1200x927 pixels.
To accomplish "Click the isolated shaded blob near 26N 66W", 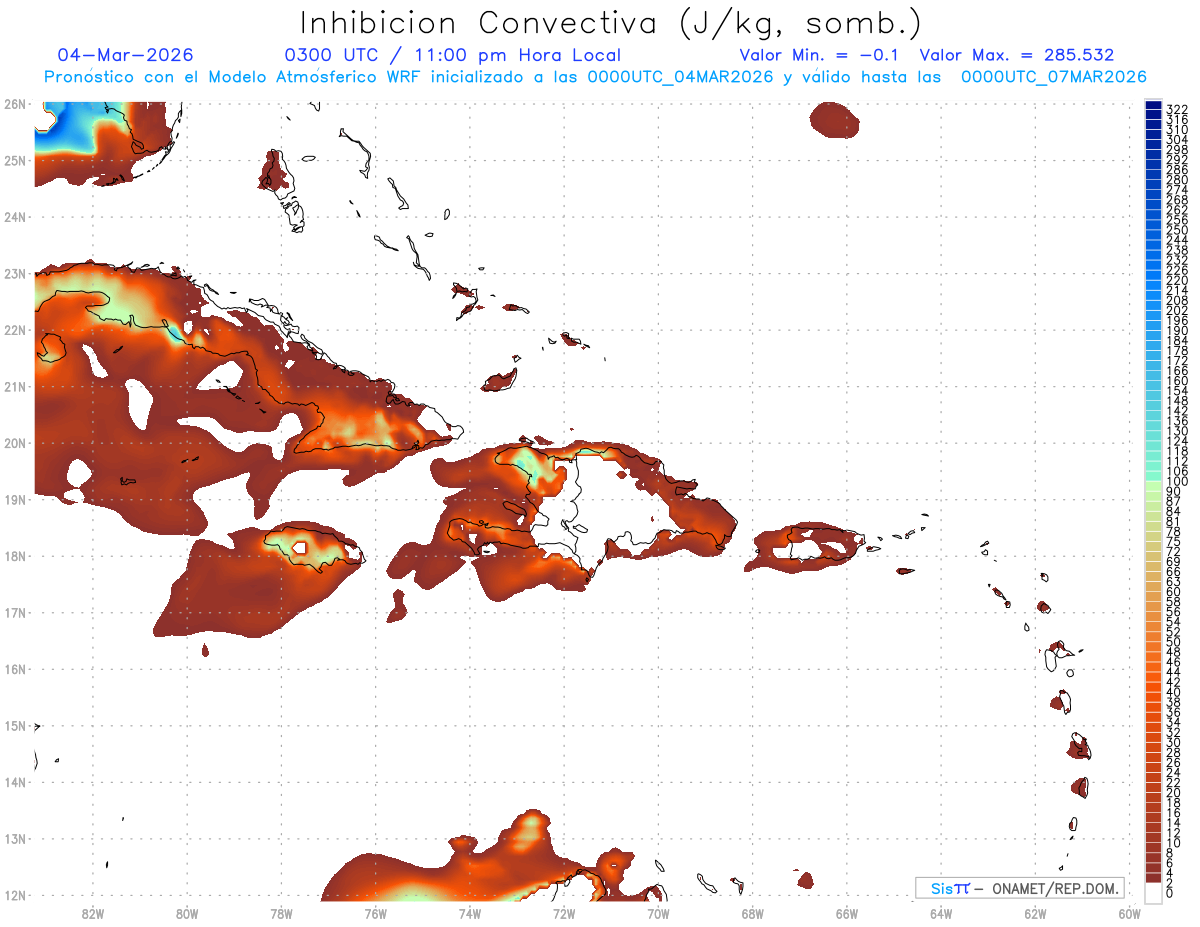I will (834, 120).
